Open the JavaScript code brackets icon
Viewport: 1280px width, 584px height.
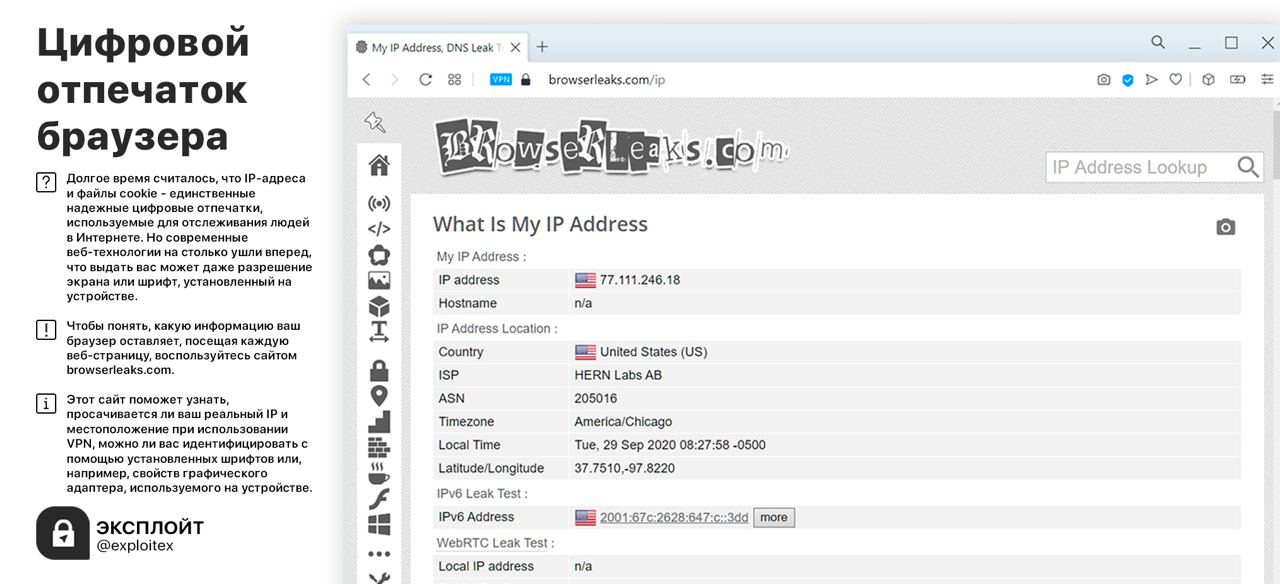coord(379,229)
